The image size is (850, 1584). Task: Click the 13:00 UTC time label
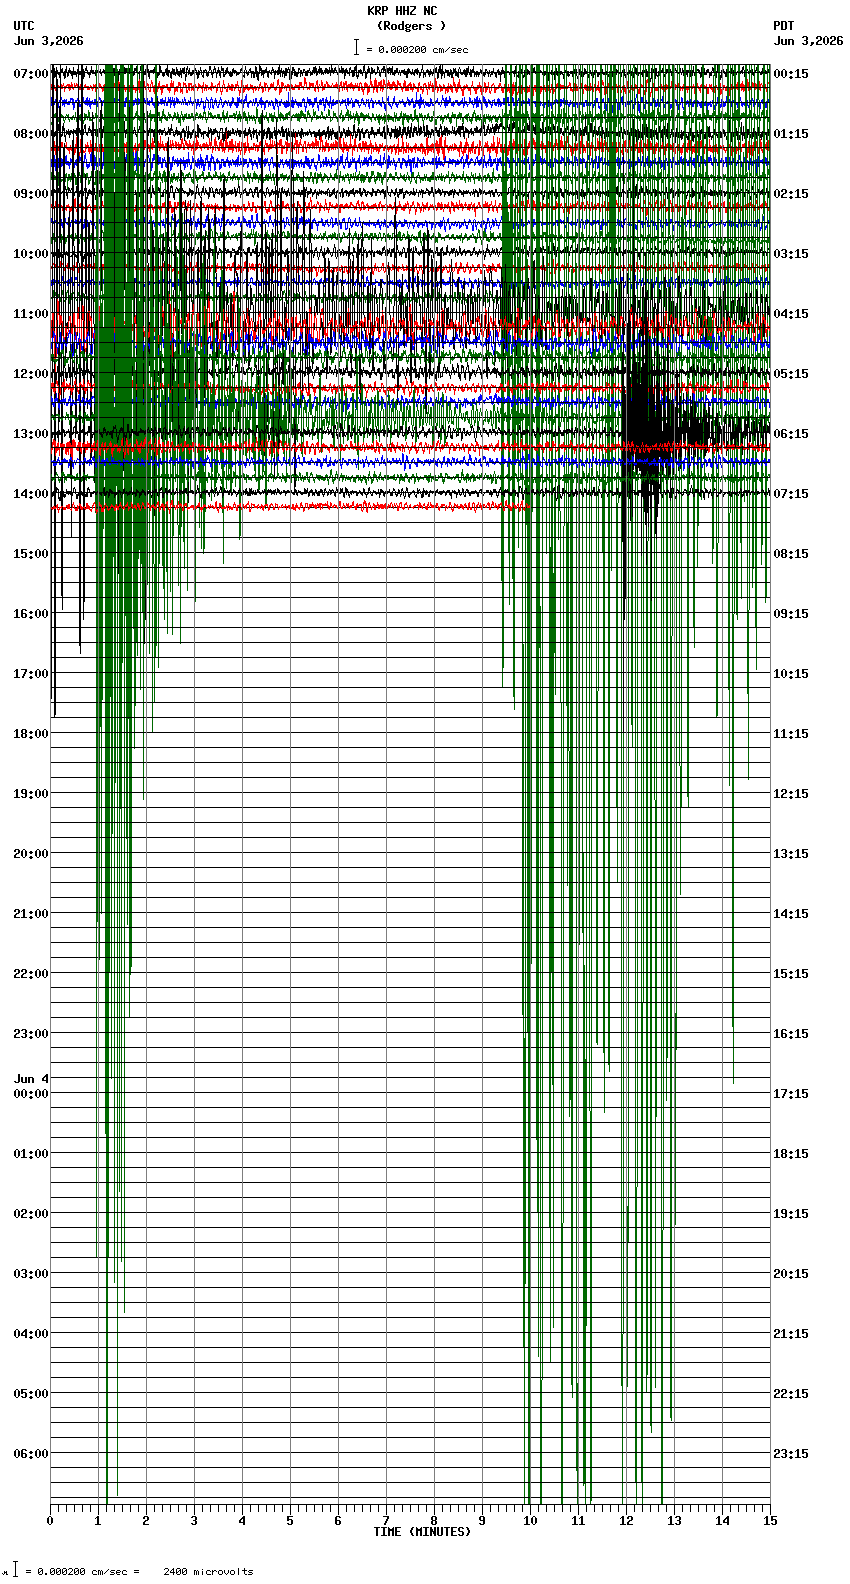(x=31, y=434)
